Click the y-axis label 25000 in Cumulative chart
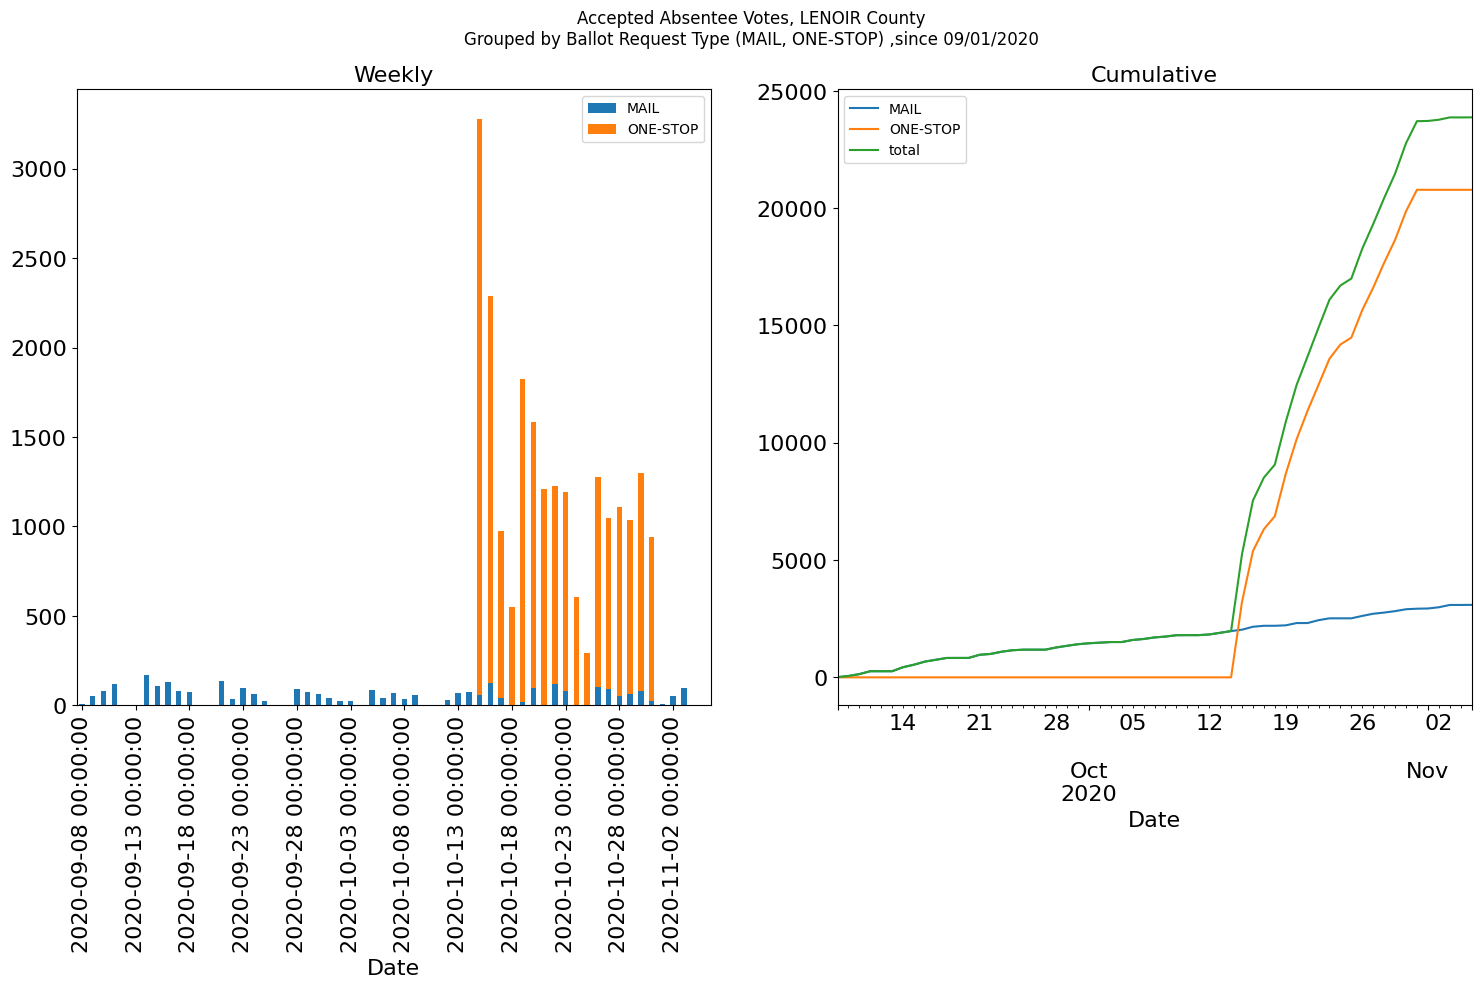Image resolution: width=1481 pixels, height=988 pixels. click(793, 92)
